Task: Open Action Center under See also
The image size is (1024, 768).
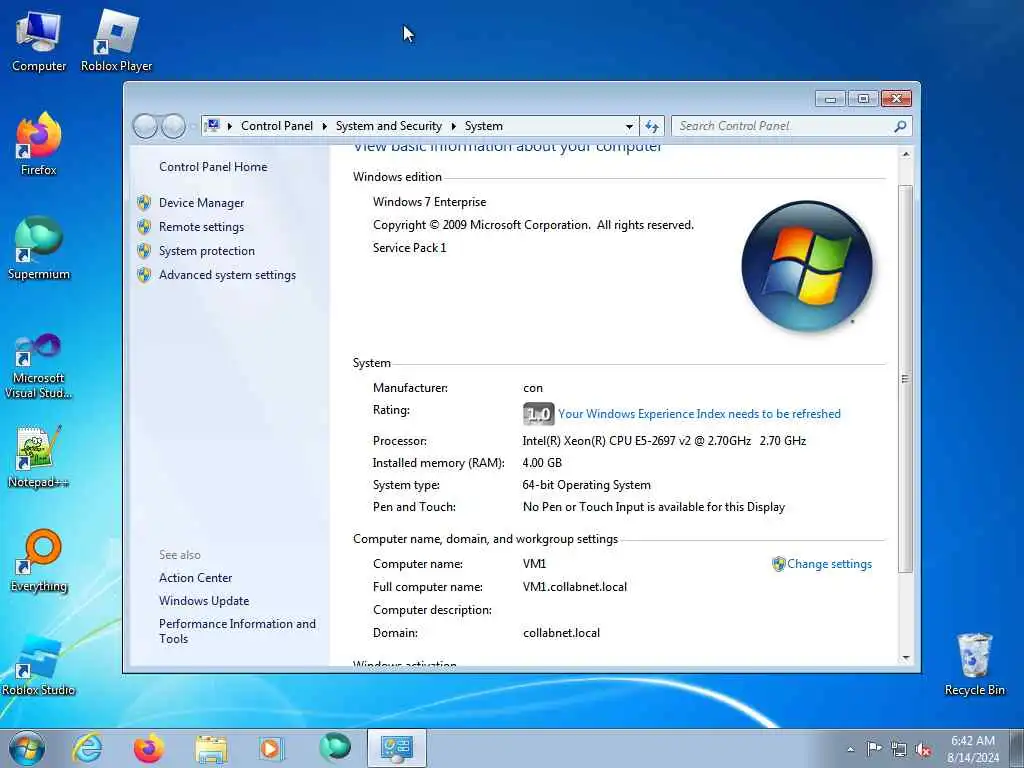Action: coord(195,578)
